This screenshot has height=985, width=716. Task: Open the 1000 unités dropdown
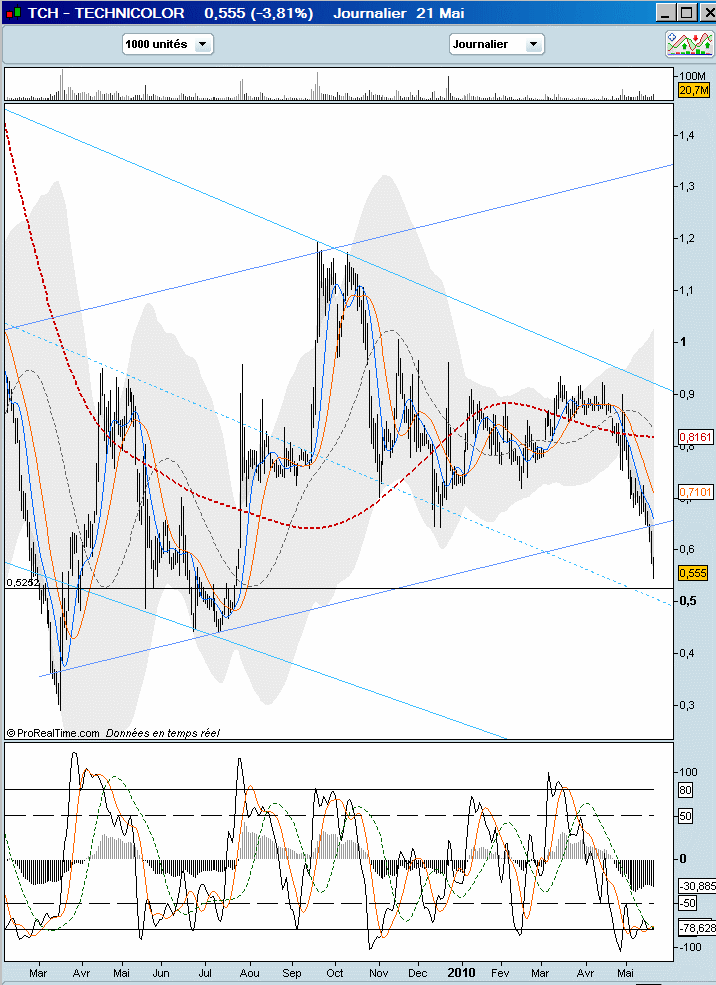(x=168, y=44)
